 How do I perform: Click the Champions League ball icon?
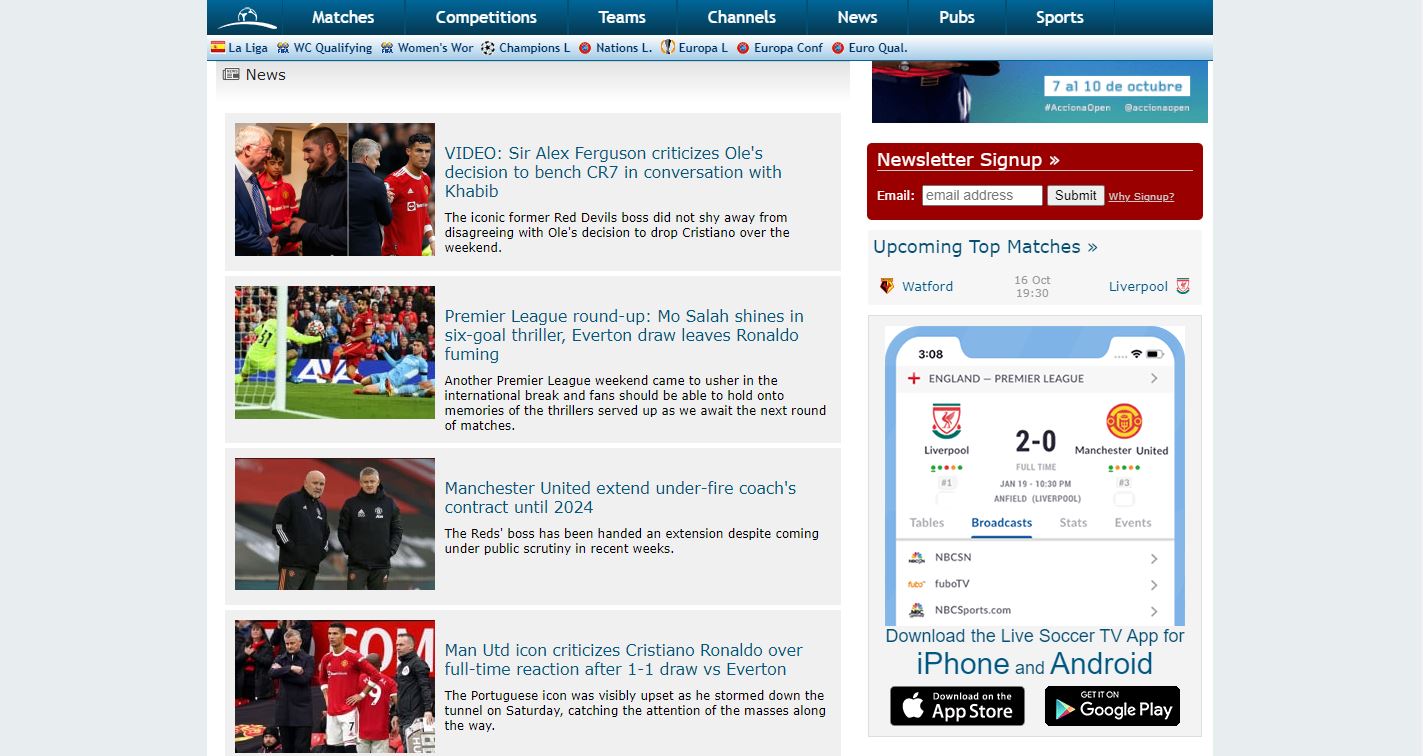[488, 48]
